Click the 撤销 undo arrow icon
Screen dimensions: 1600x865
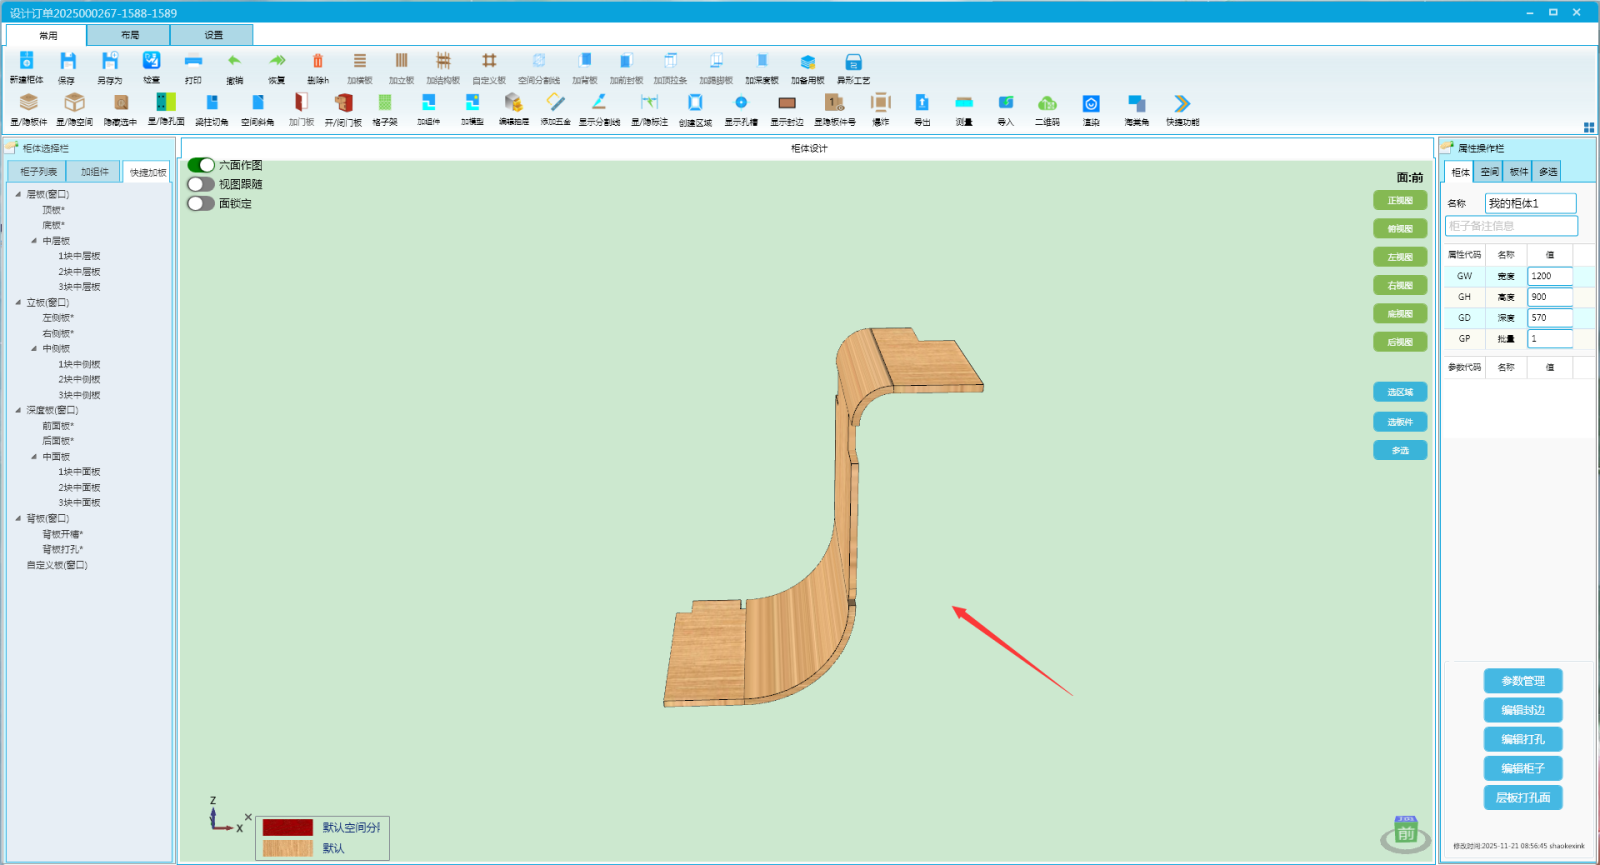[x=234, y=62]
